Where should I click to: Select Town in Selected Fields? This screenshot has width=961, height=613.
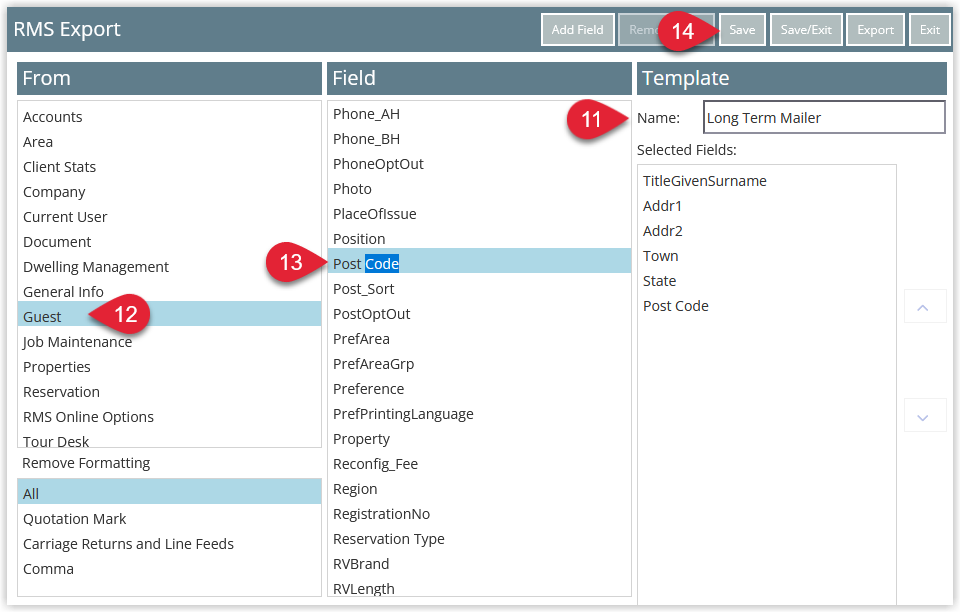(x=767, y=256)
